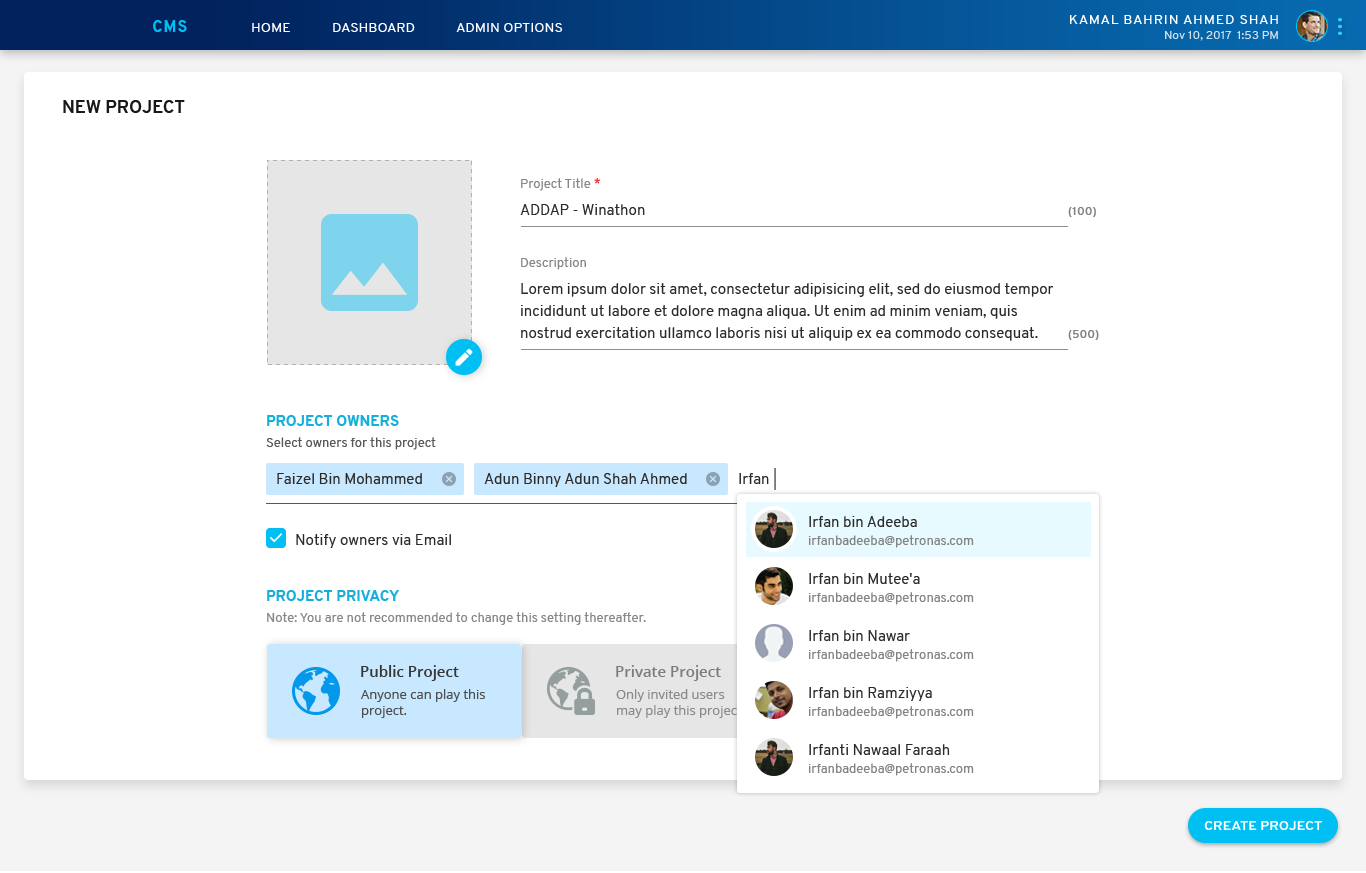The image size is (1366, 873).
Task: Uncheck Notify owners via Email
Action: coord(276,539)
